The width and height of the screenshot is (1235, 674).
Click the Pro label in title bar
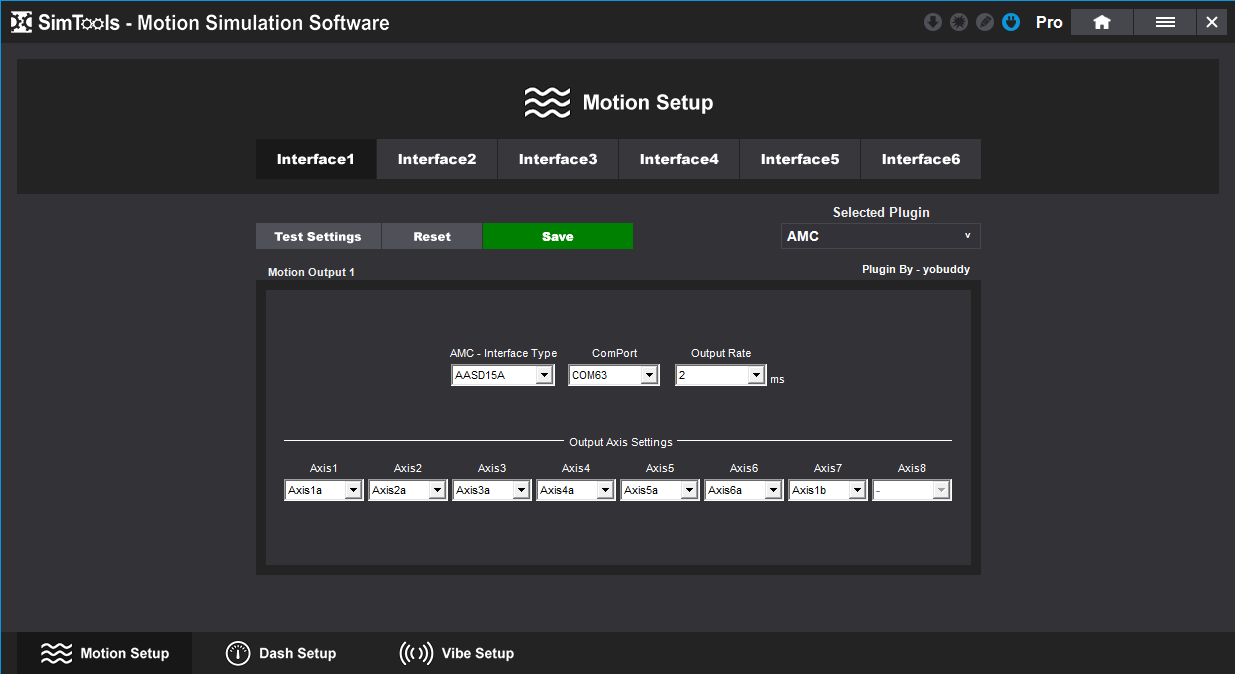(x=1049, y=22)
